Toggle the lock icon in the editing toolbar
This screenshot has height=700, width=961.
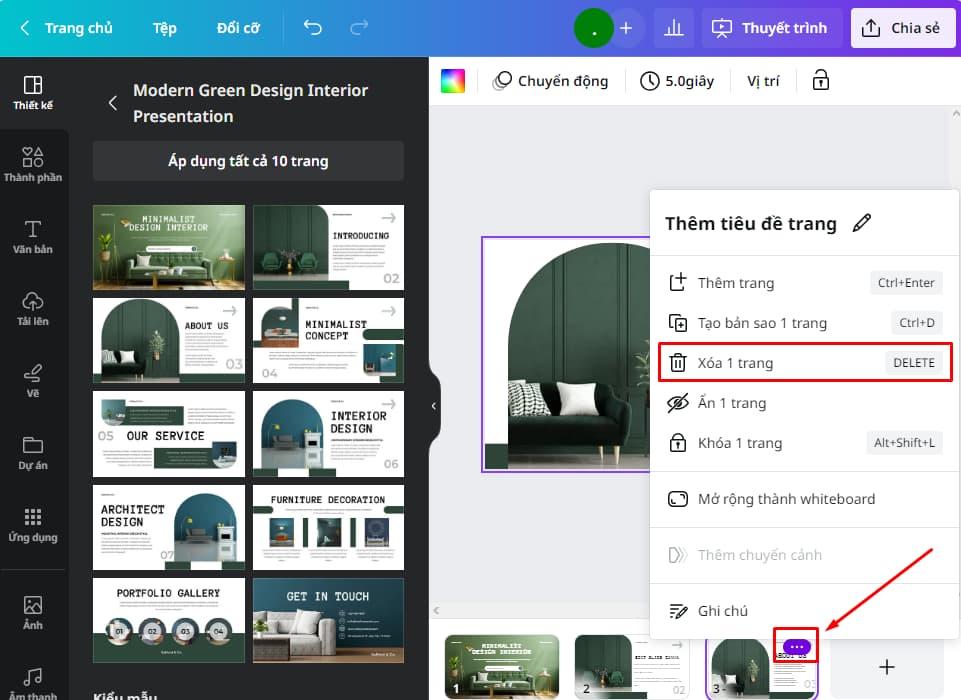tap(820, 80)
